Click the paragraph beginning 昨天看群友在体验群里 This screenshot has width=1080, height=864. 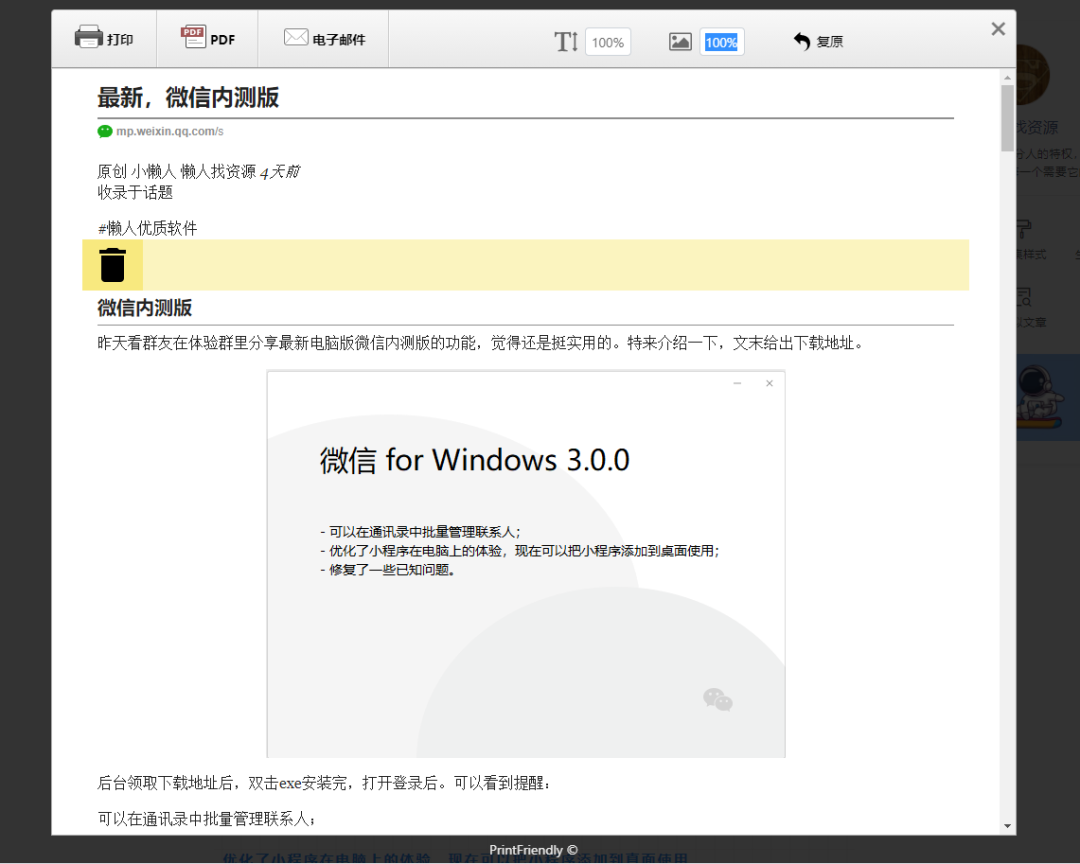(480, 343)
